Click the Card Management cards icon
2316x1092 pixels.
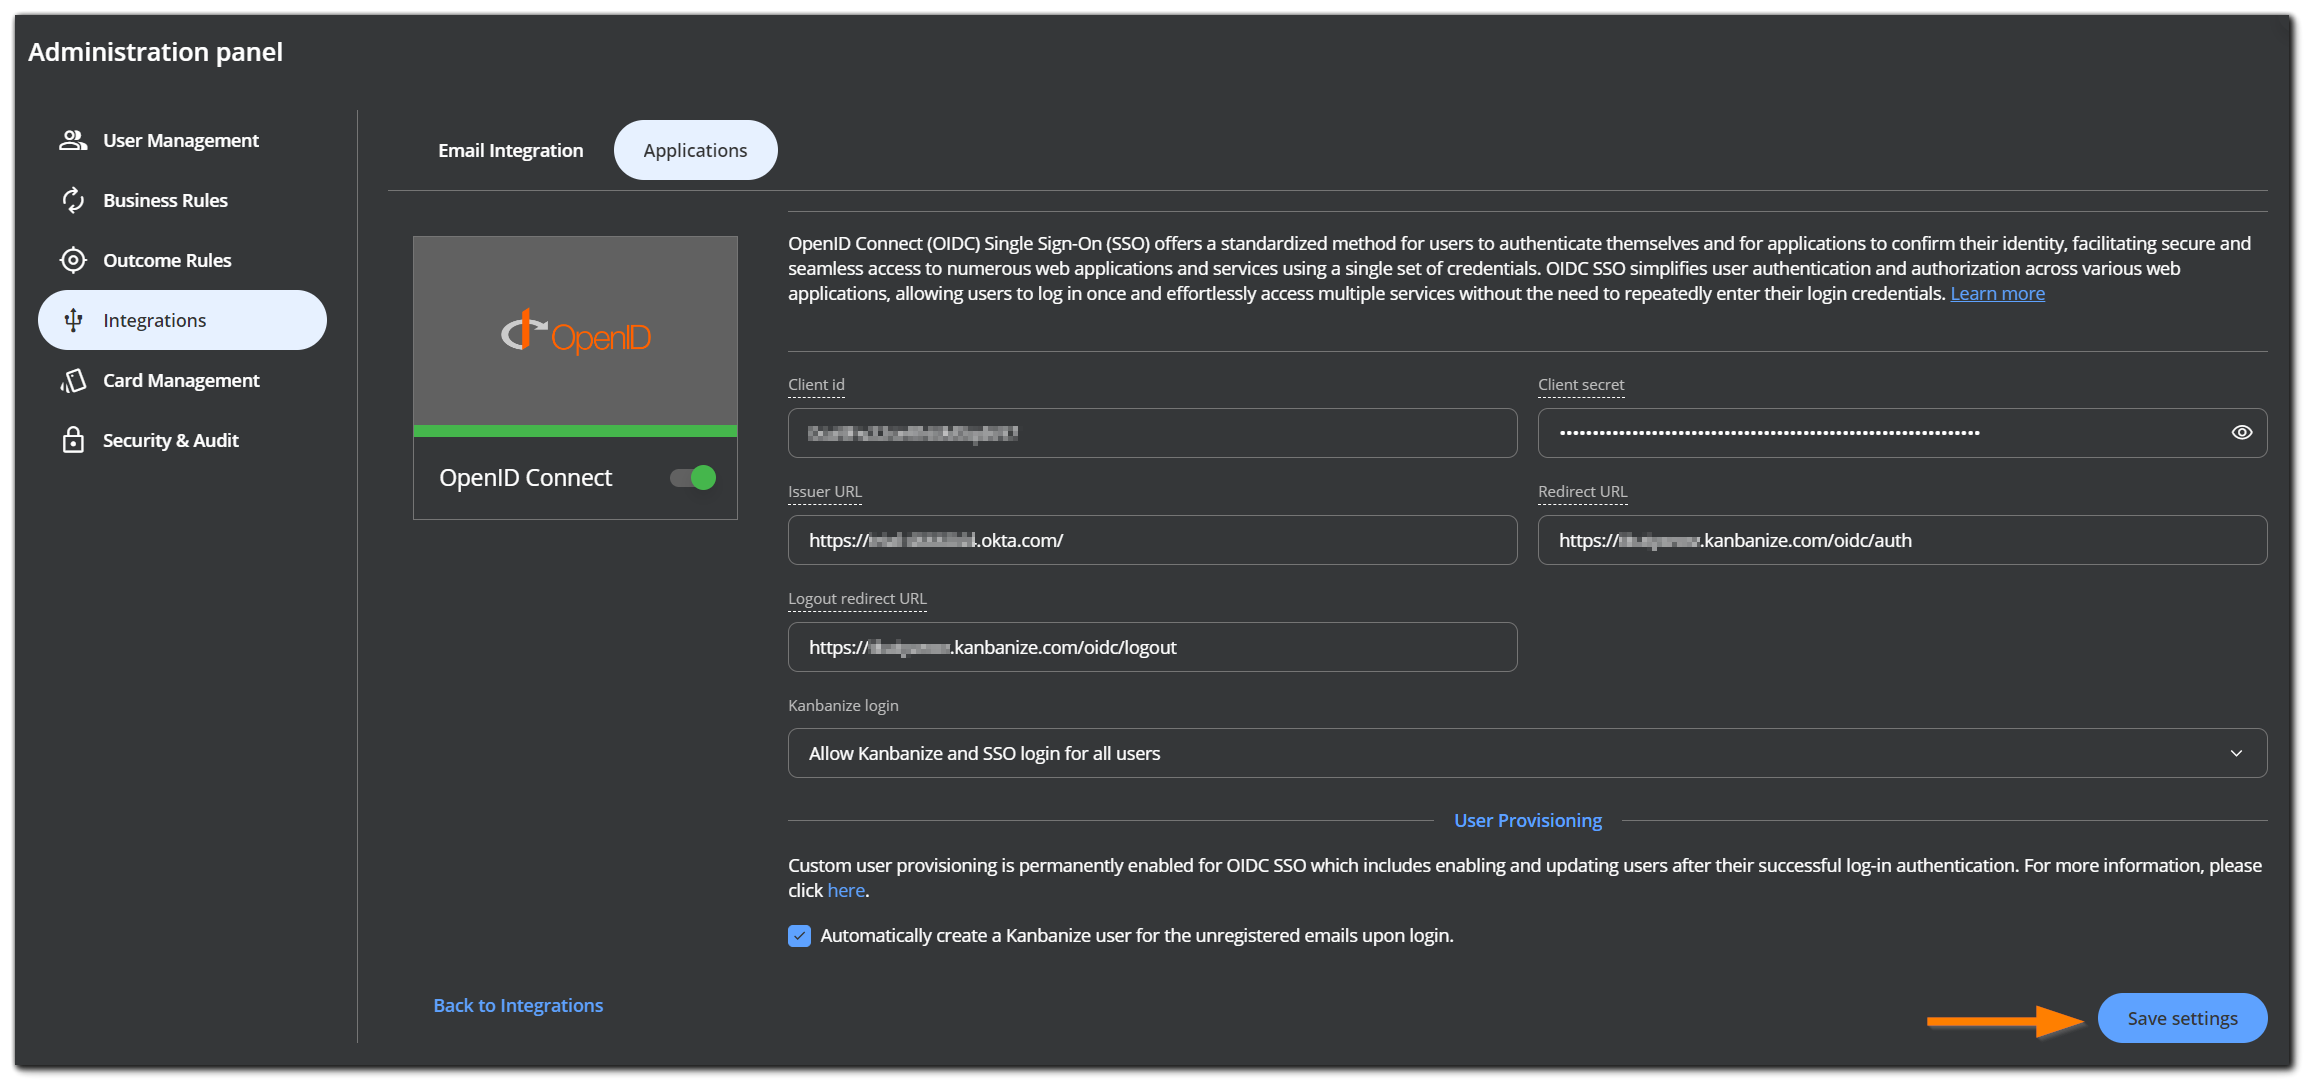(x=73, y=380)
